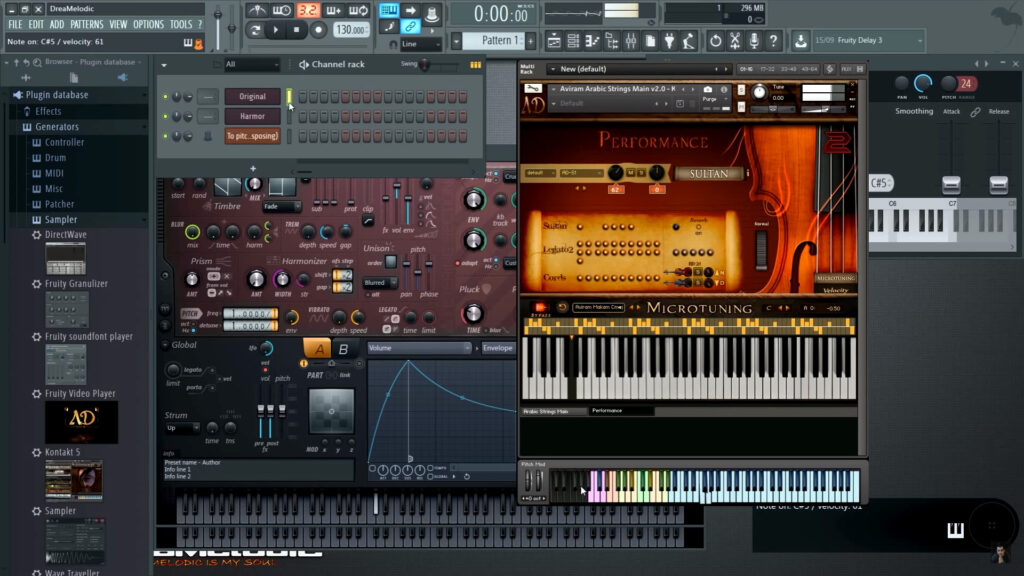Viewport: 1024px width, 576px height.
Task: Add a channel with the plus button
Action: click(x=253, y=168)
